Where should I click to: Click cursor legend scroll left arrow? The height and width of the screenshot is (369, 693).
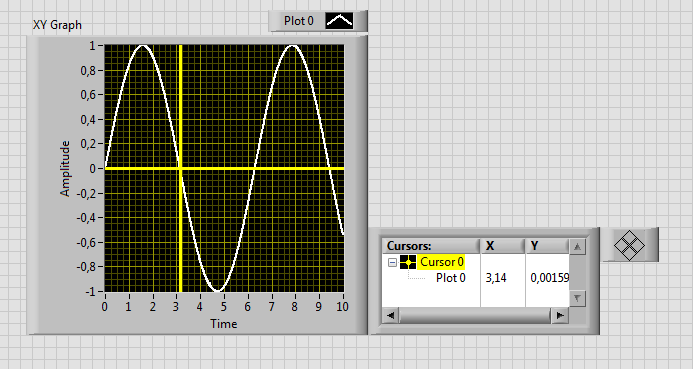tap(390, 316)
